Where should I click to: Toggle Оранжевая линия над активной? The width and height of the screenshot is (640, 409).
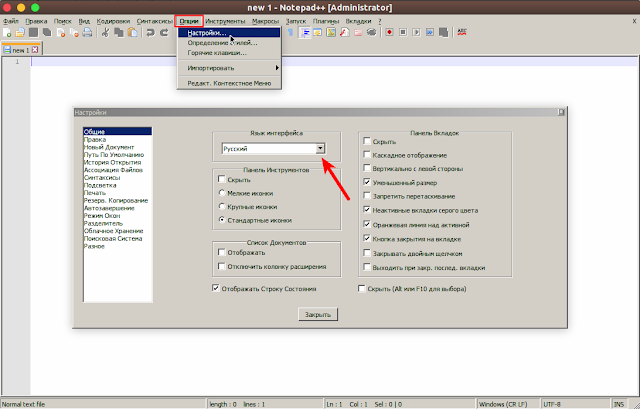367,224
